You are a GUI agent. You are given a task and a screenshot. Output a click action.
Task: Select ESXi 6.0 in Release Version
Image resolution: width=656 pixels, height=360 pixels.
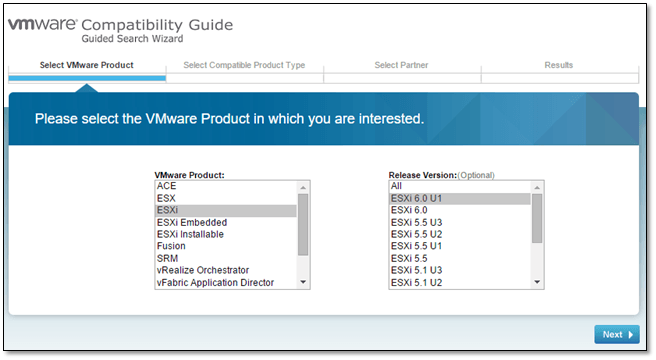click(460, 210)
